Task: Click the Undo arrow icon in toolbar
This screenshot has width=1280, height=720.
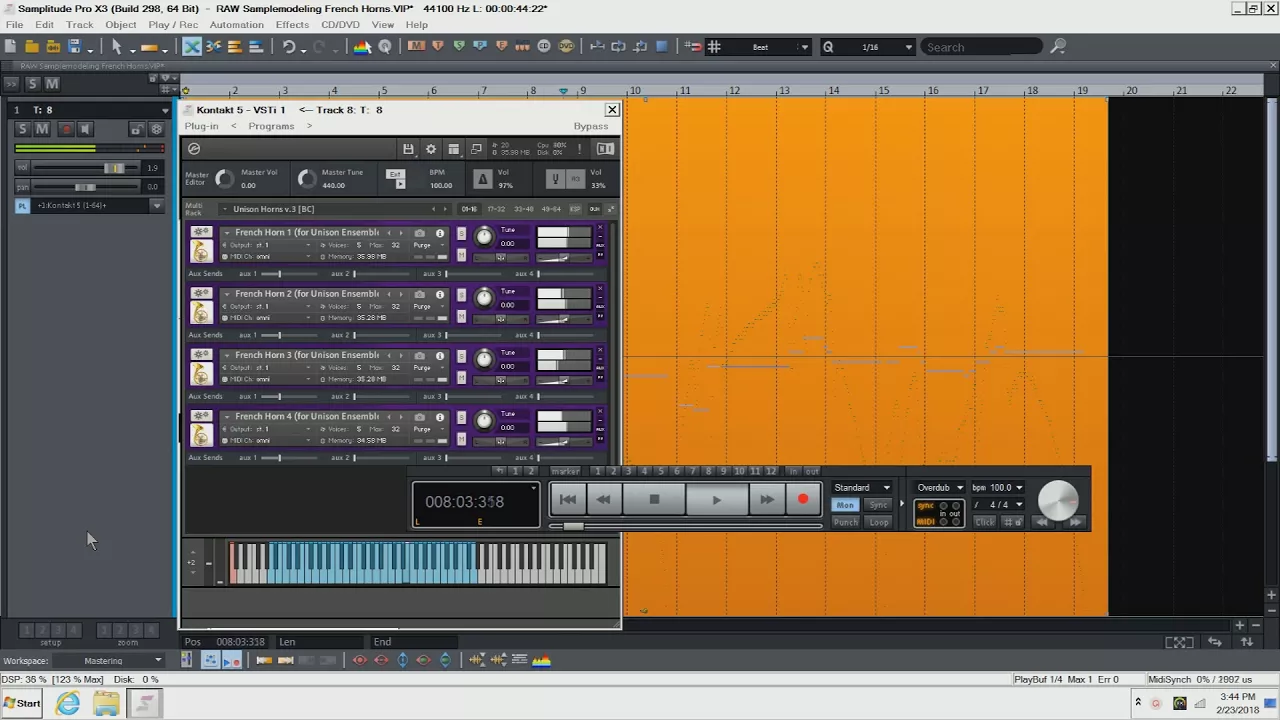Action: coord(289,47)
